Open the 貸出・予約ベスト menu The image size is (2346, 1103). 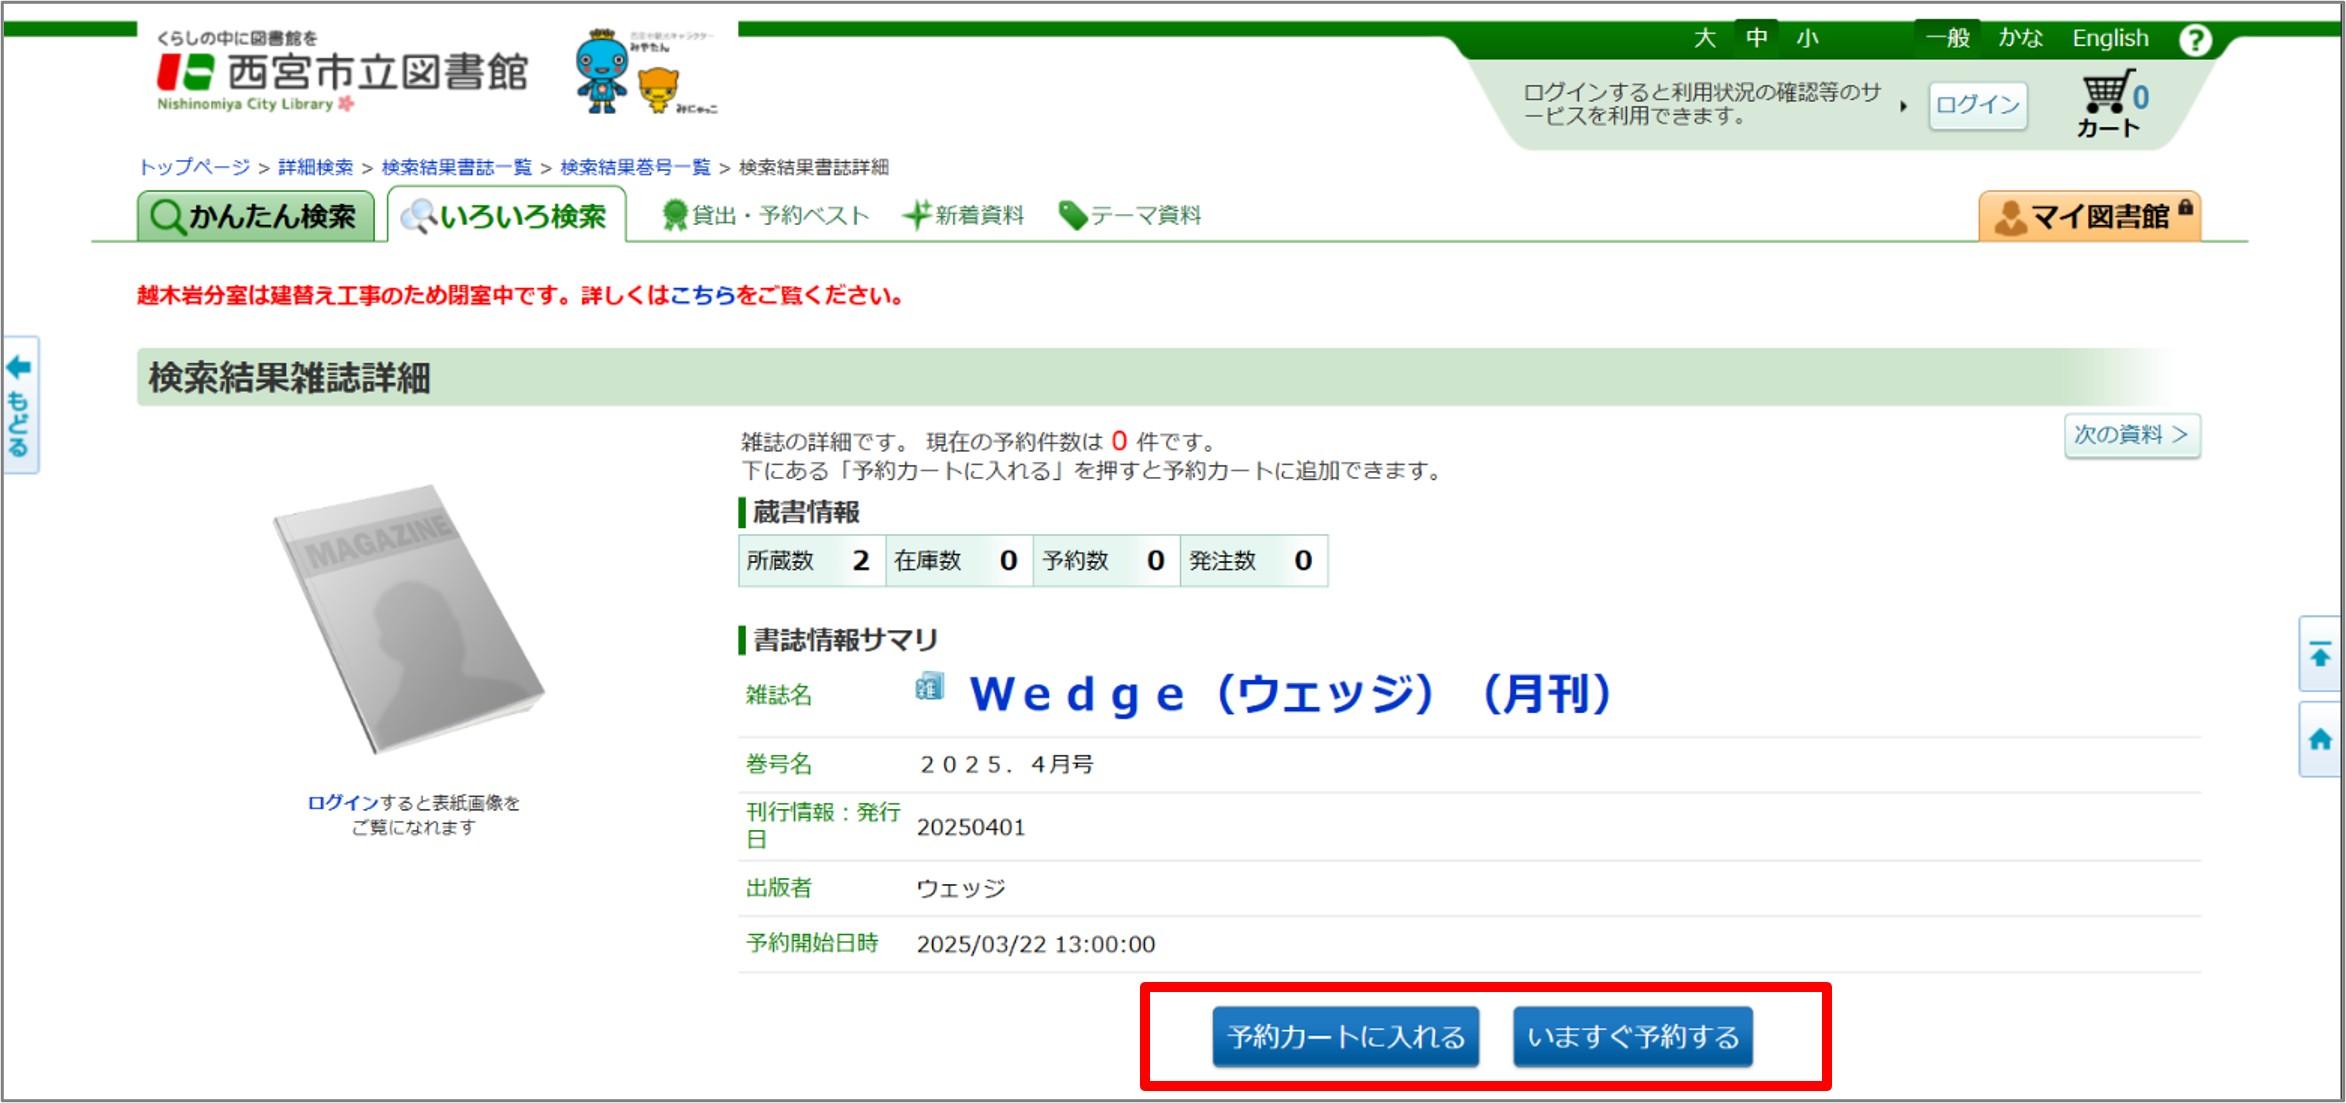pyautogui.click(x=766, y=216)
